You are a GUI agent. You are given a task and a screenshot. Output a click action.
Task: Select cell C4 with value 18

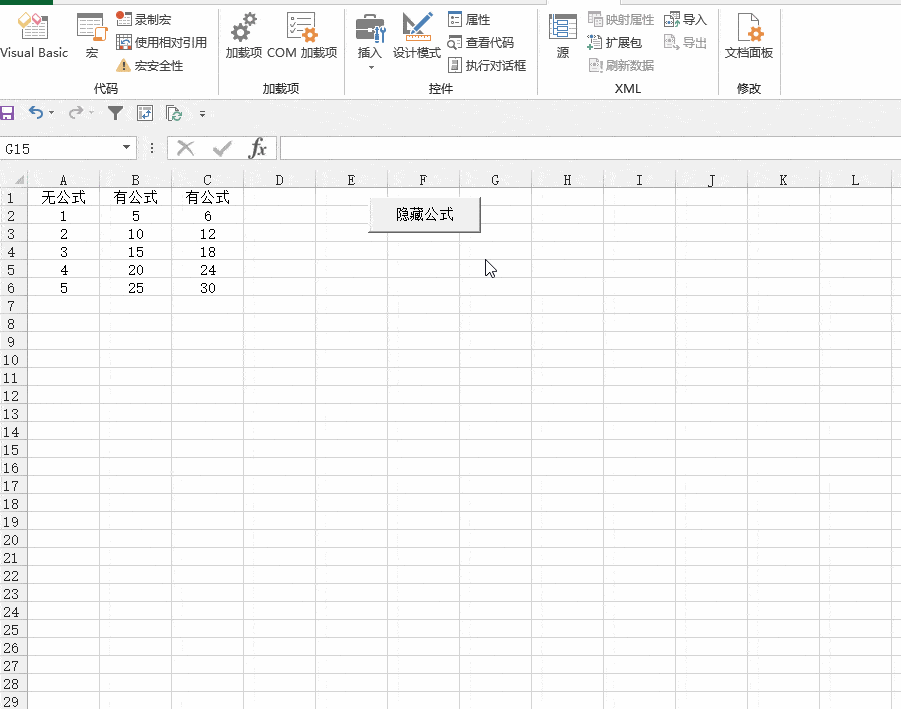[x=207, y=252]
